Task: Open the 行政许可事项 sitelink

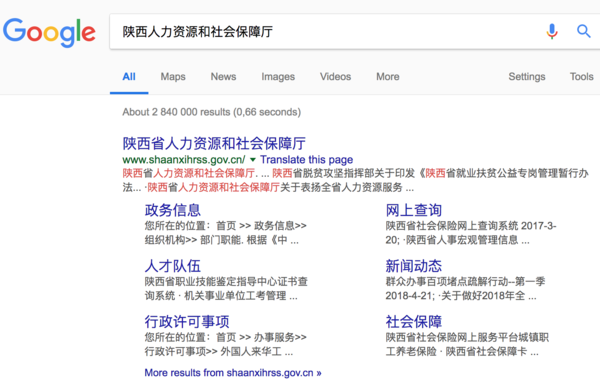Action: (x=187, y=322)
